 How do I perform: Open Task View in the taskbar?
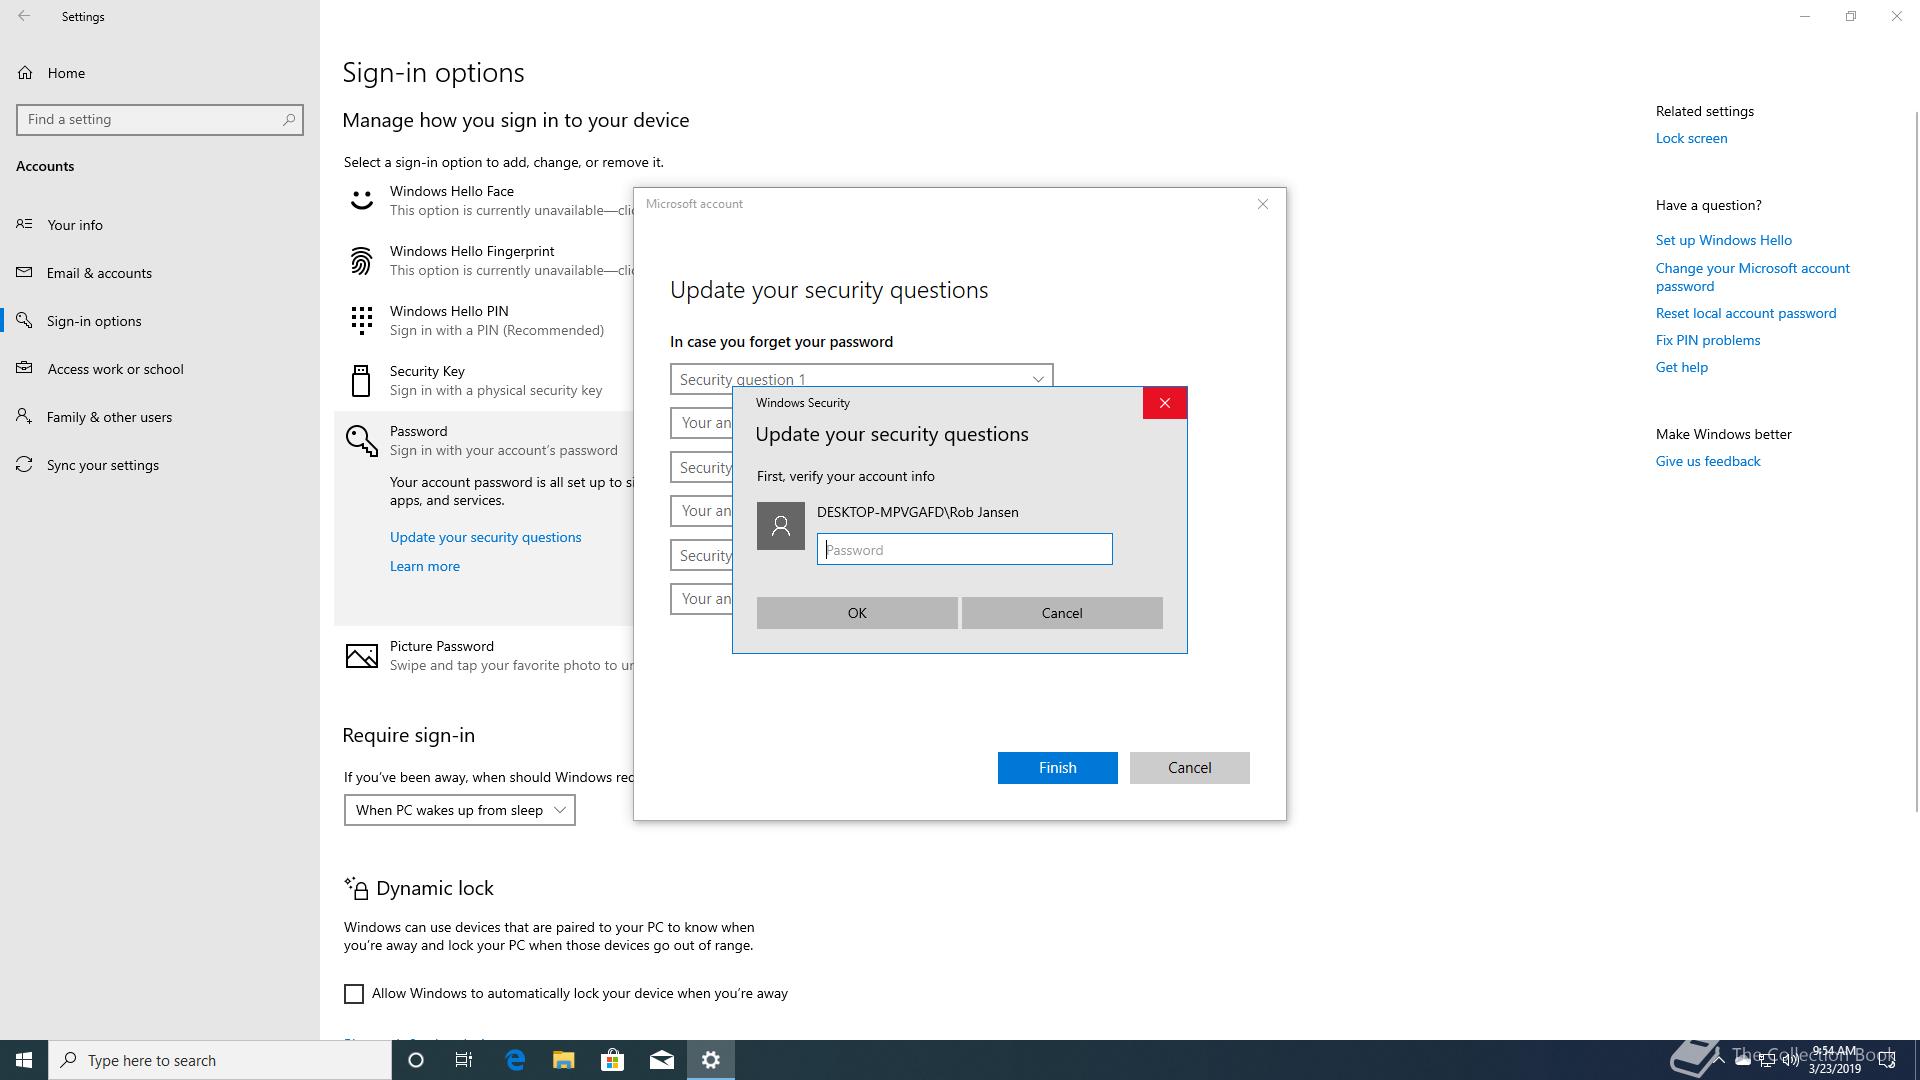(464, 1060)
